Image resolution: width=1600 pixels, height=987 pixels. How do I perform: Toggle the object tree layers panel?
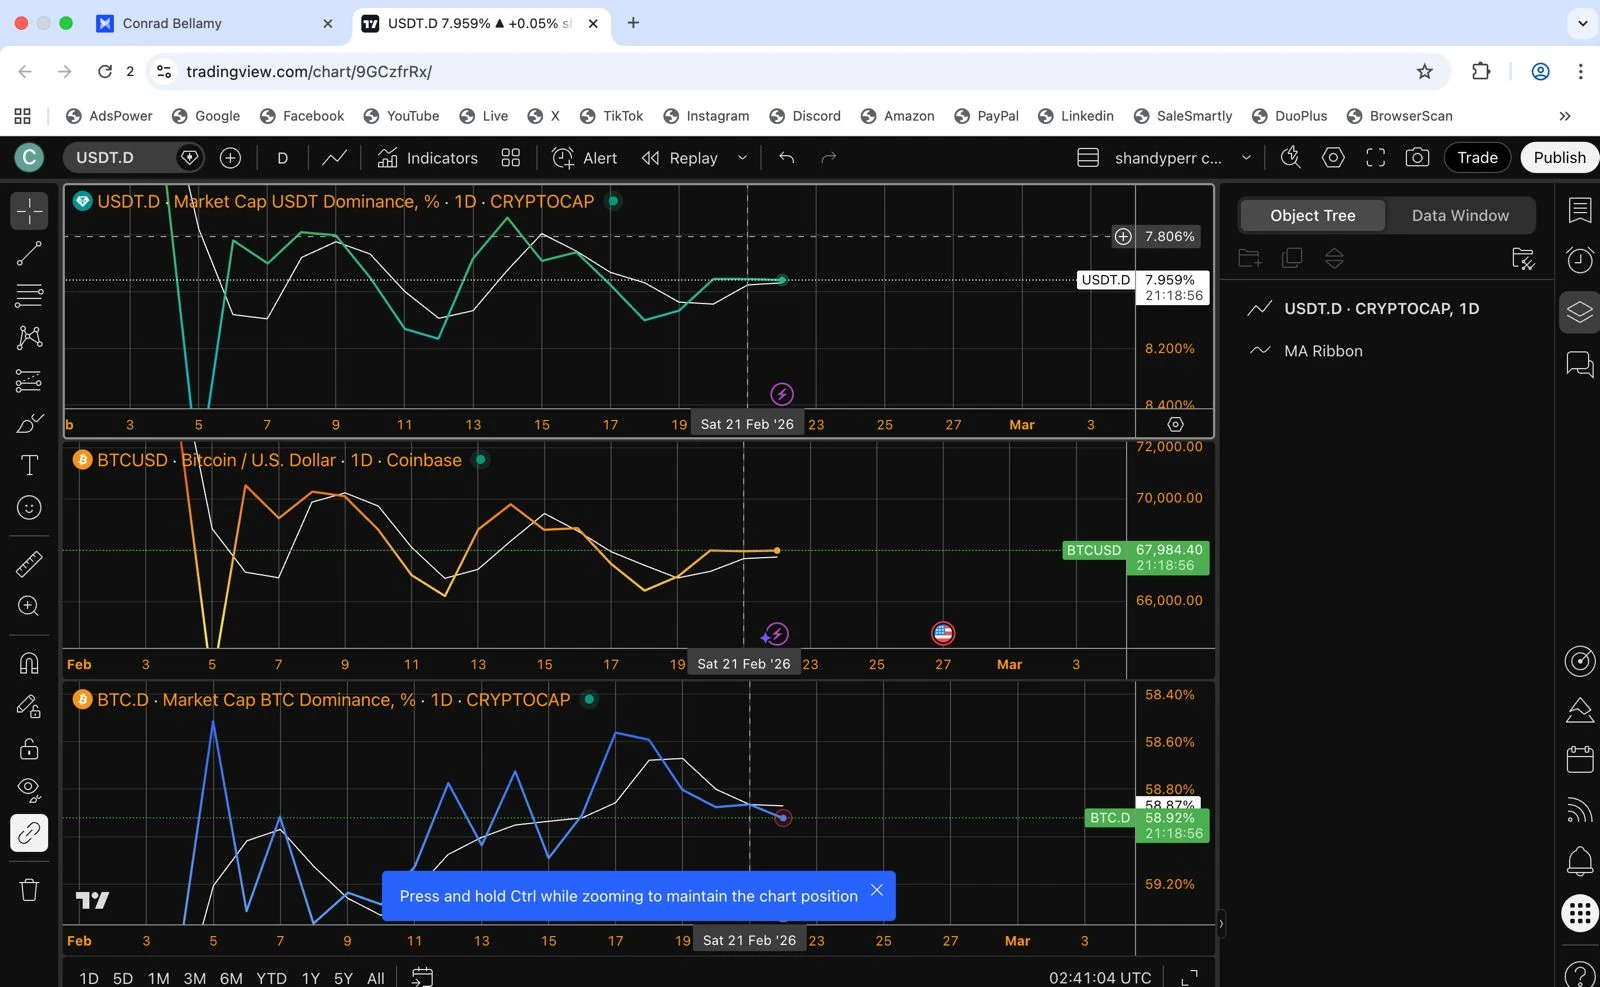[x=1580, y=312]
